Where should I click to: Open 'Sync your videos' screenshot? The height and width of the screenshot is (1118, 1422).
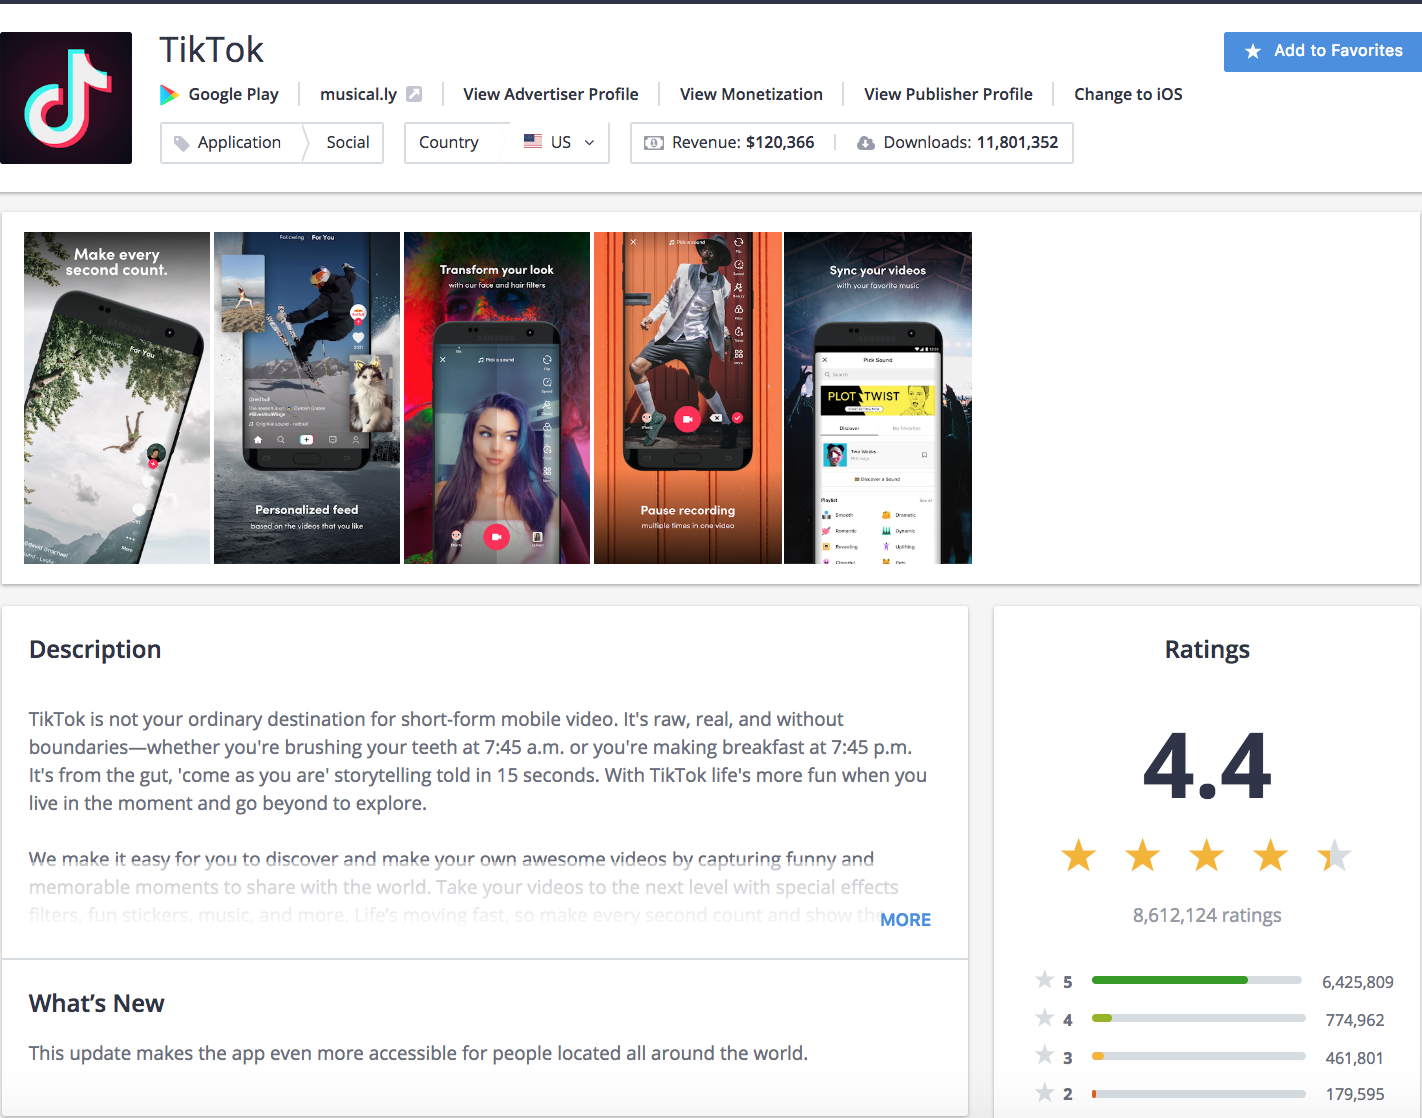[878, 398]
